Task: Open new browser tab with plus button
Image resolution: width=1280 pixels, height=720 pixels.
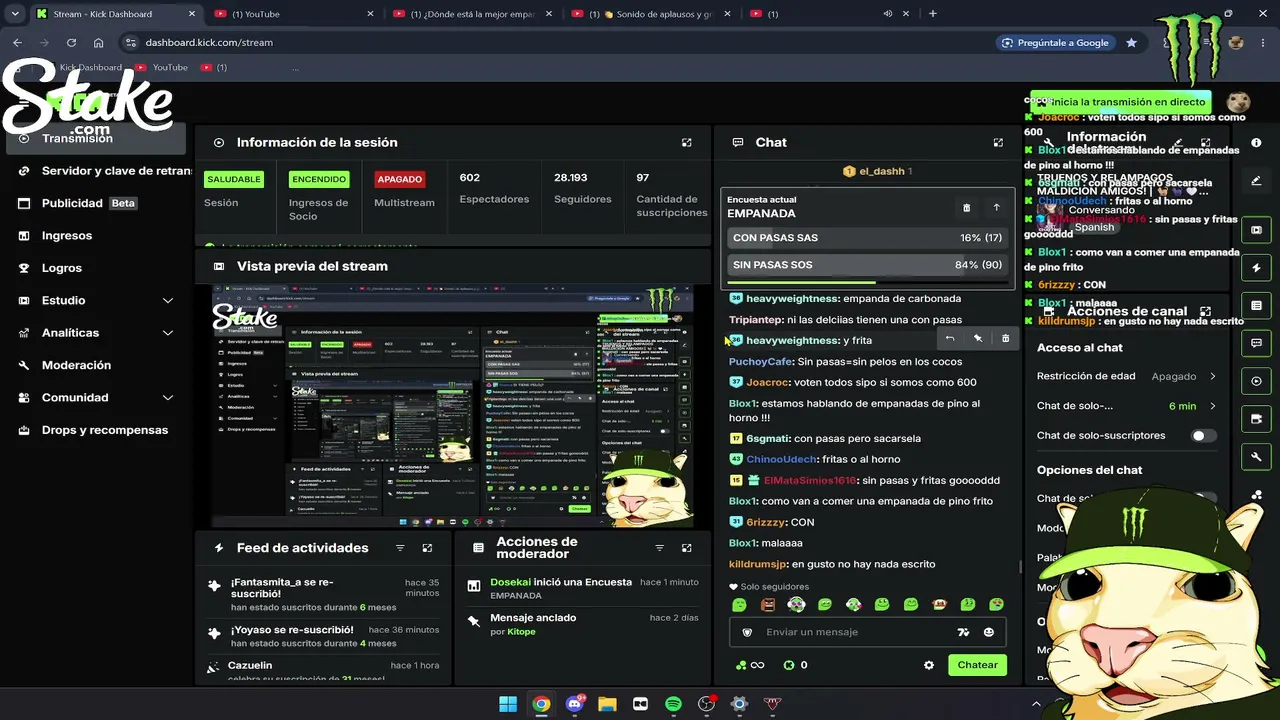Action: pyautogui.click(x=932, y=14)
